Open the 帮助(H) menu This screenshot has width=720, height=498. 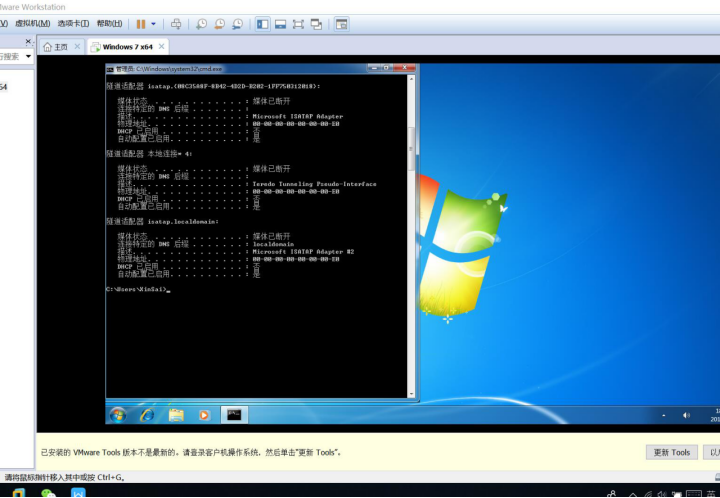(109, 23)
